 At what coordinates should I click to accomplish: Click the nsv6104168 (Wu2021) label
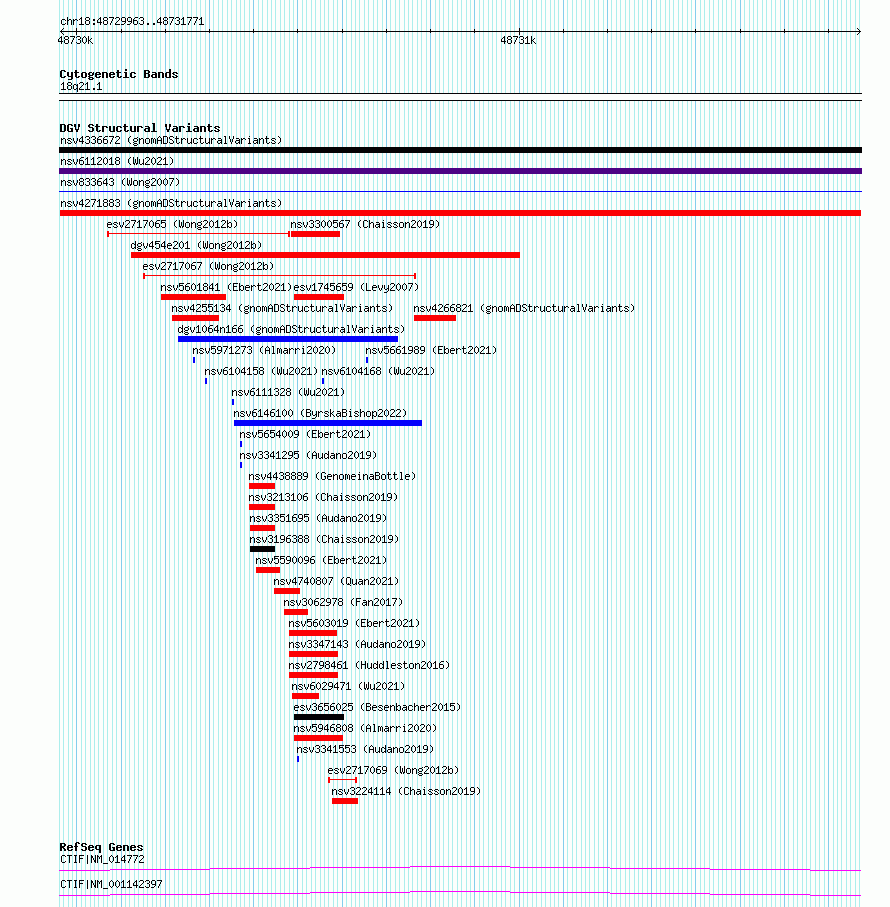coord(378,371)
